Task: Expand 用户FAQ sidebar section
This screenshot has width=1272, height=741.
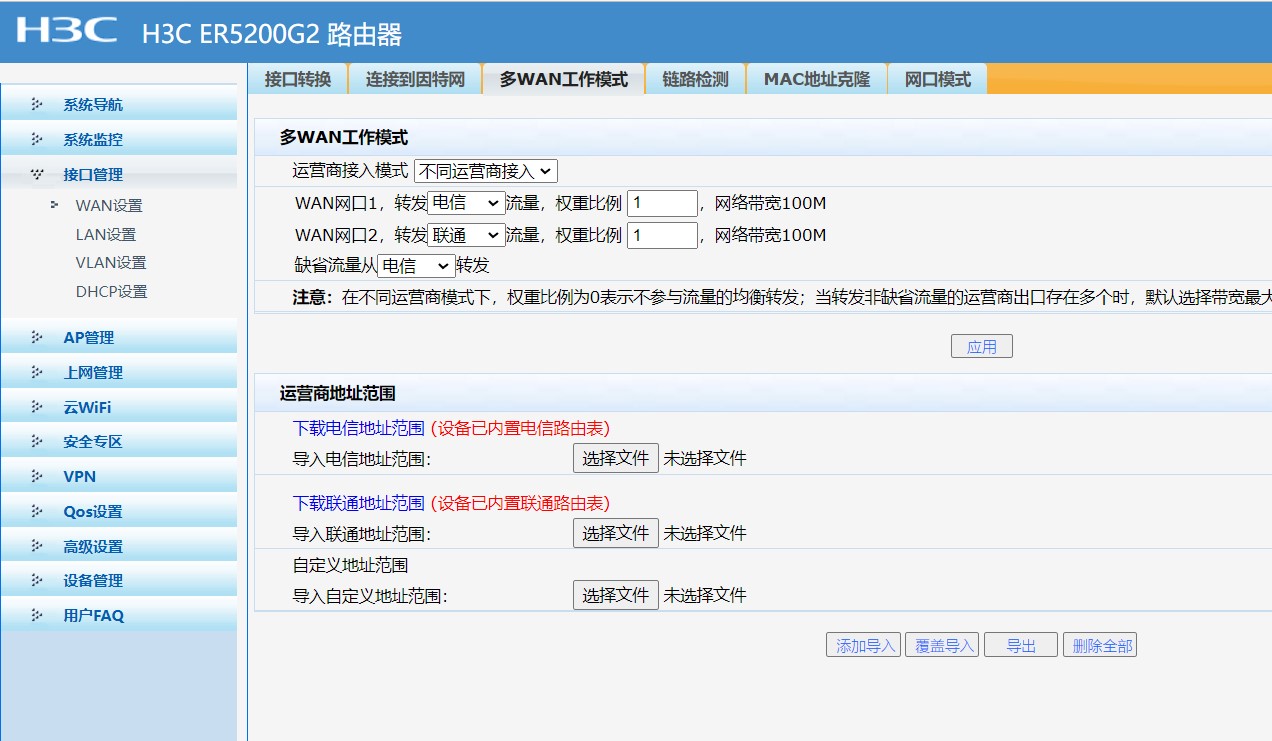Action: (x=119, y=615)
